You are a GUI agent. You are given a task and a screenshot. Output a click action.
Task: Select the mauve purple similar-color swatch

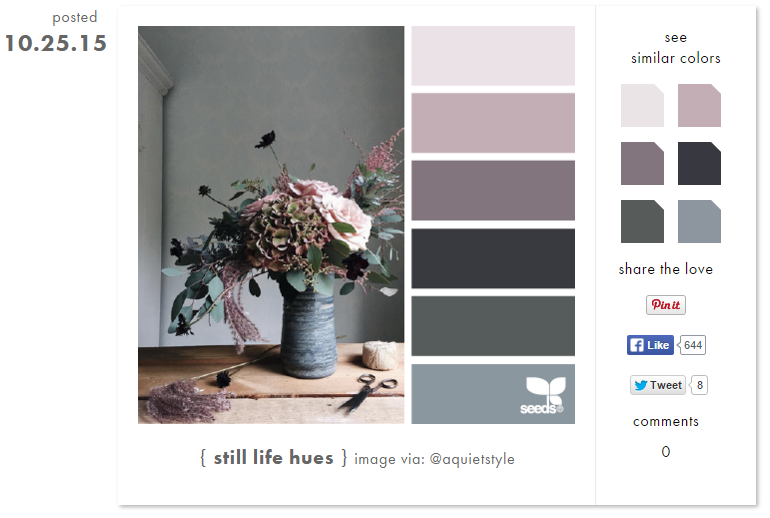pyautogui.click(x=642, y=164)
